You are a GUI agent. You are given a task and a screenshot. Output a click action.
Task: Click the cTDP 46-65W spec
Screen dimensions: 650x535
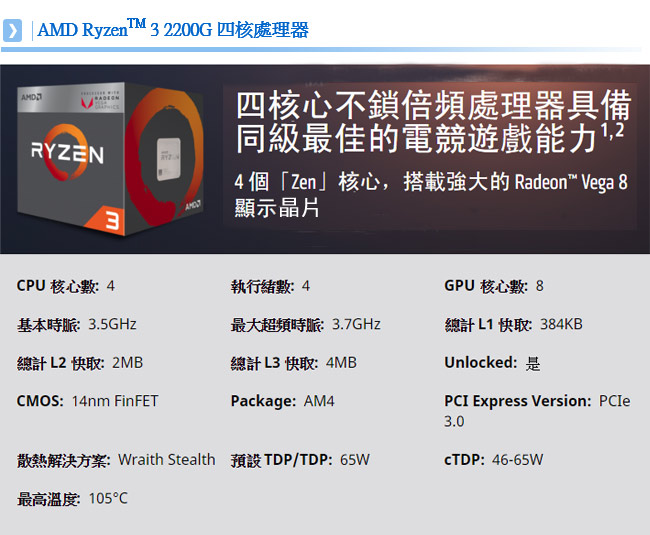tap(493, 460)
